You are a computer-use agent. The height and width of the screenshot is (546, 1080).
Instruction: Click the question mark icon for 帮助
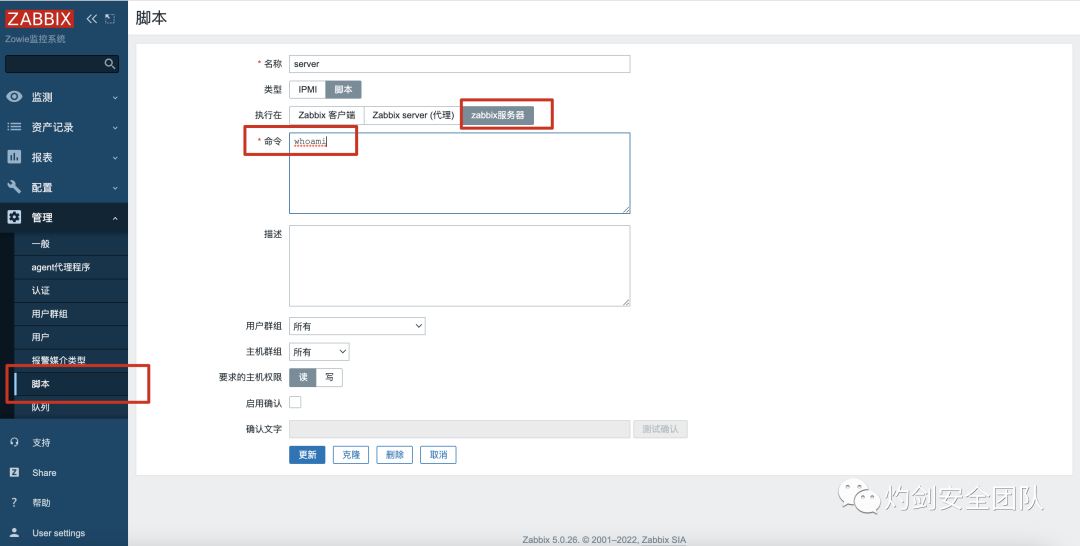point(14,503)
